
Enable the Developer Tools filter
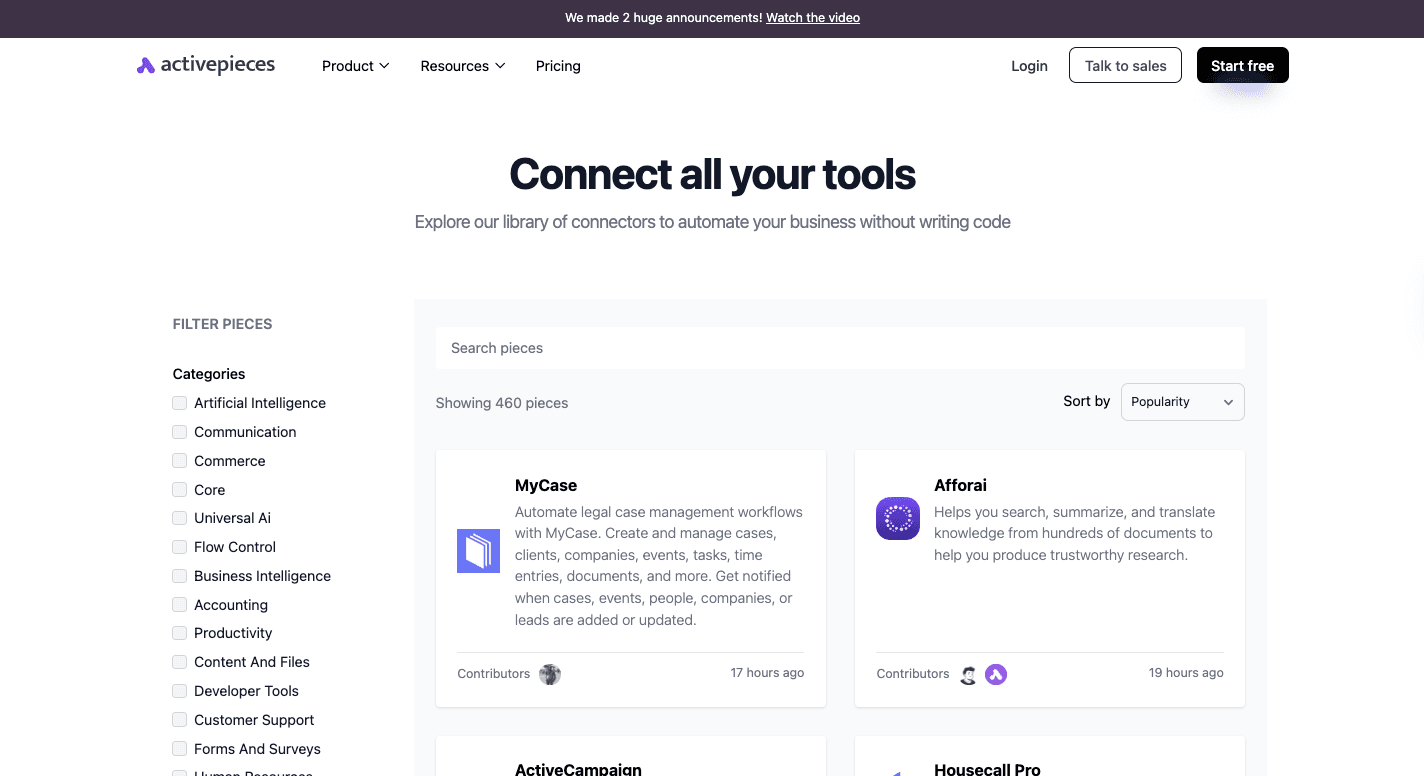tap(179, 690)
